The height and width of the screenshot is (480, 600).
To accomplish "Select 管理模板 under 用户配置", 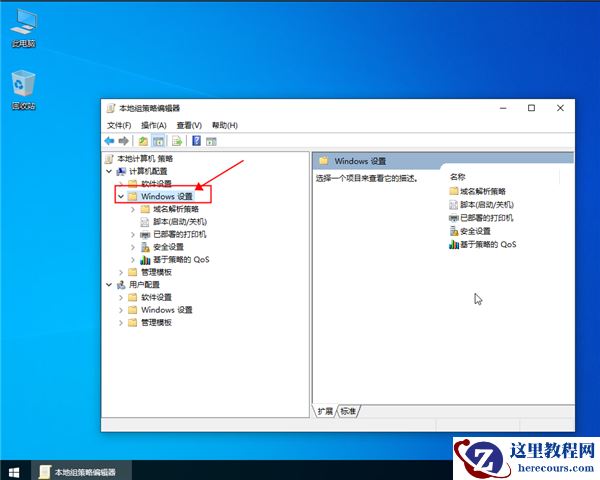I will (x=157, y=323).
